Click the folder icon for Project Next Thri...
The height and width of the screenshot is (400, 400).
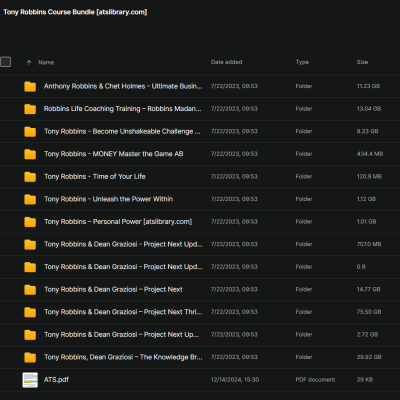coord(30,312)
